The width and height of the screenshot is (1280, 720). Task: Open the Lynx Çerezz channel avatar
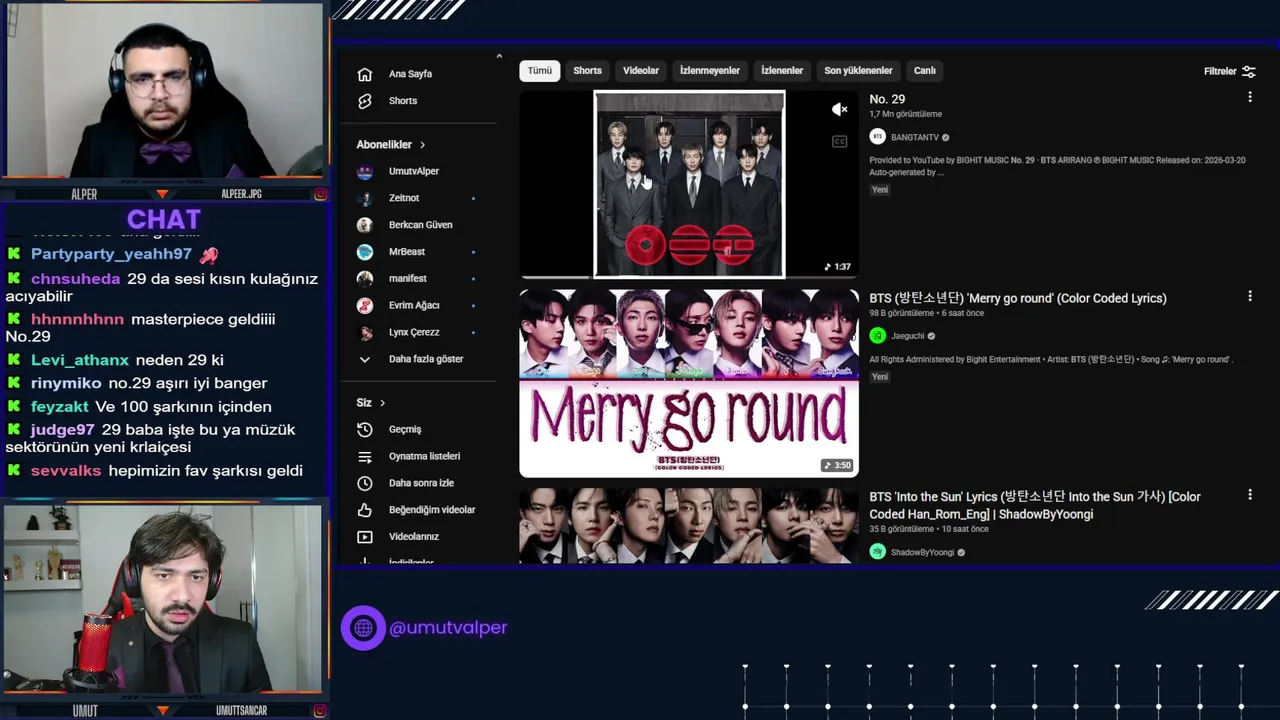(365, 332)
